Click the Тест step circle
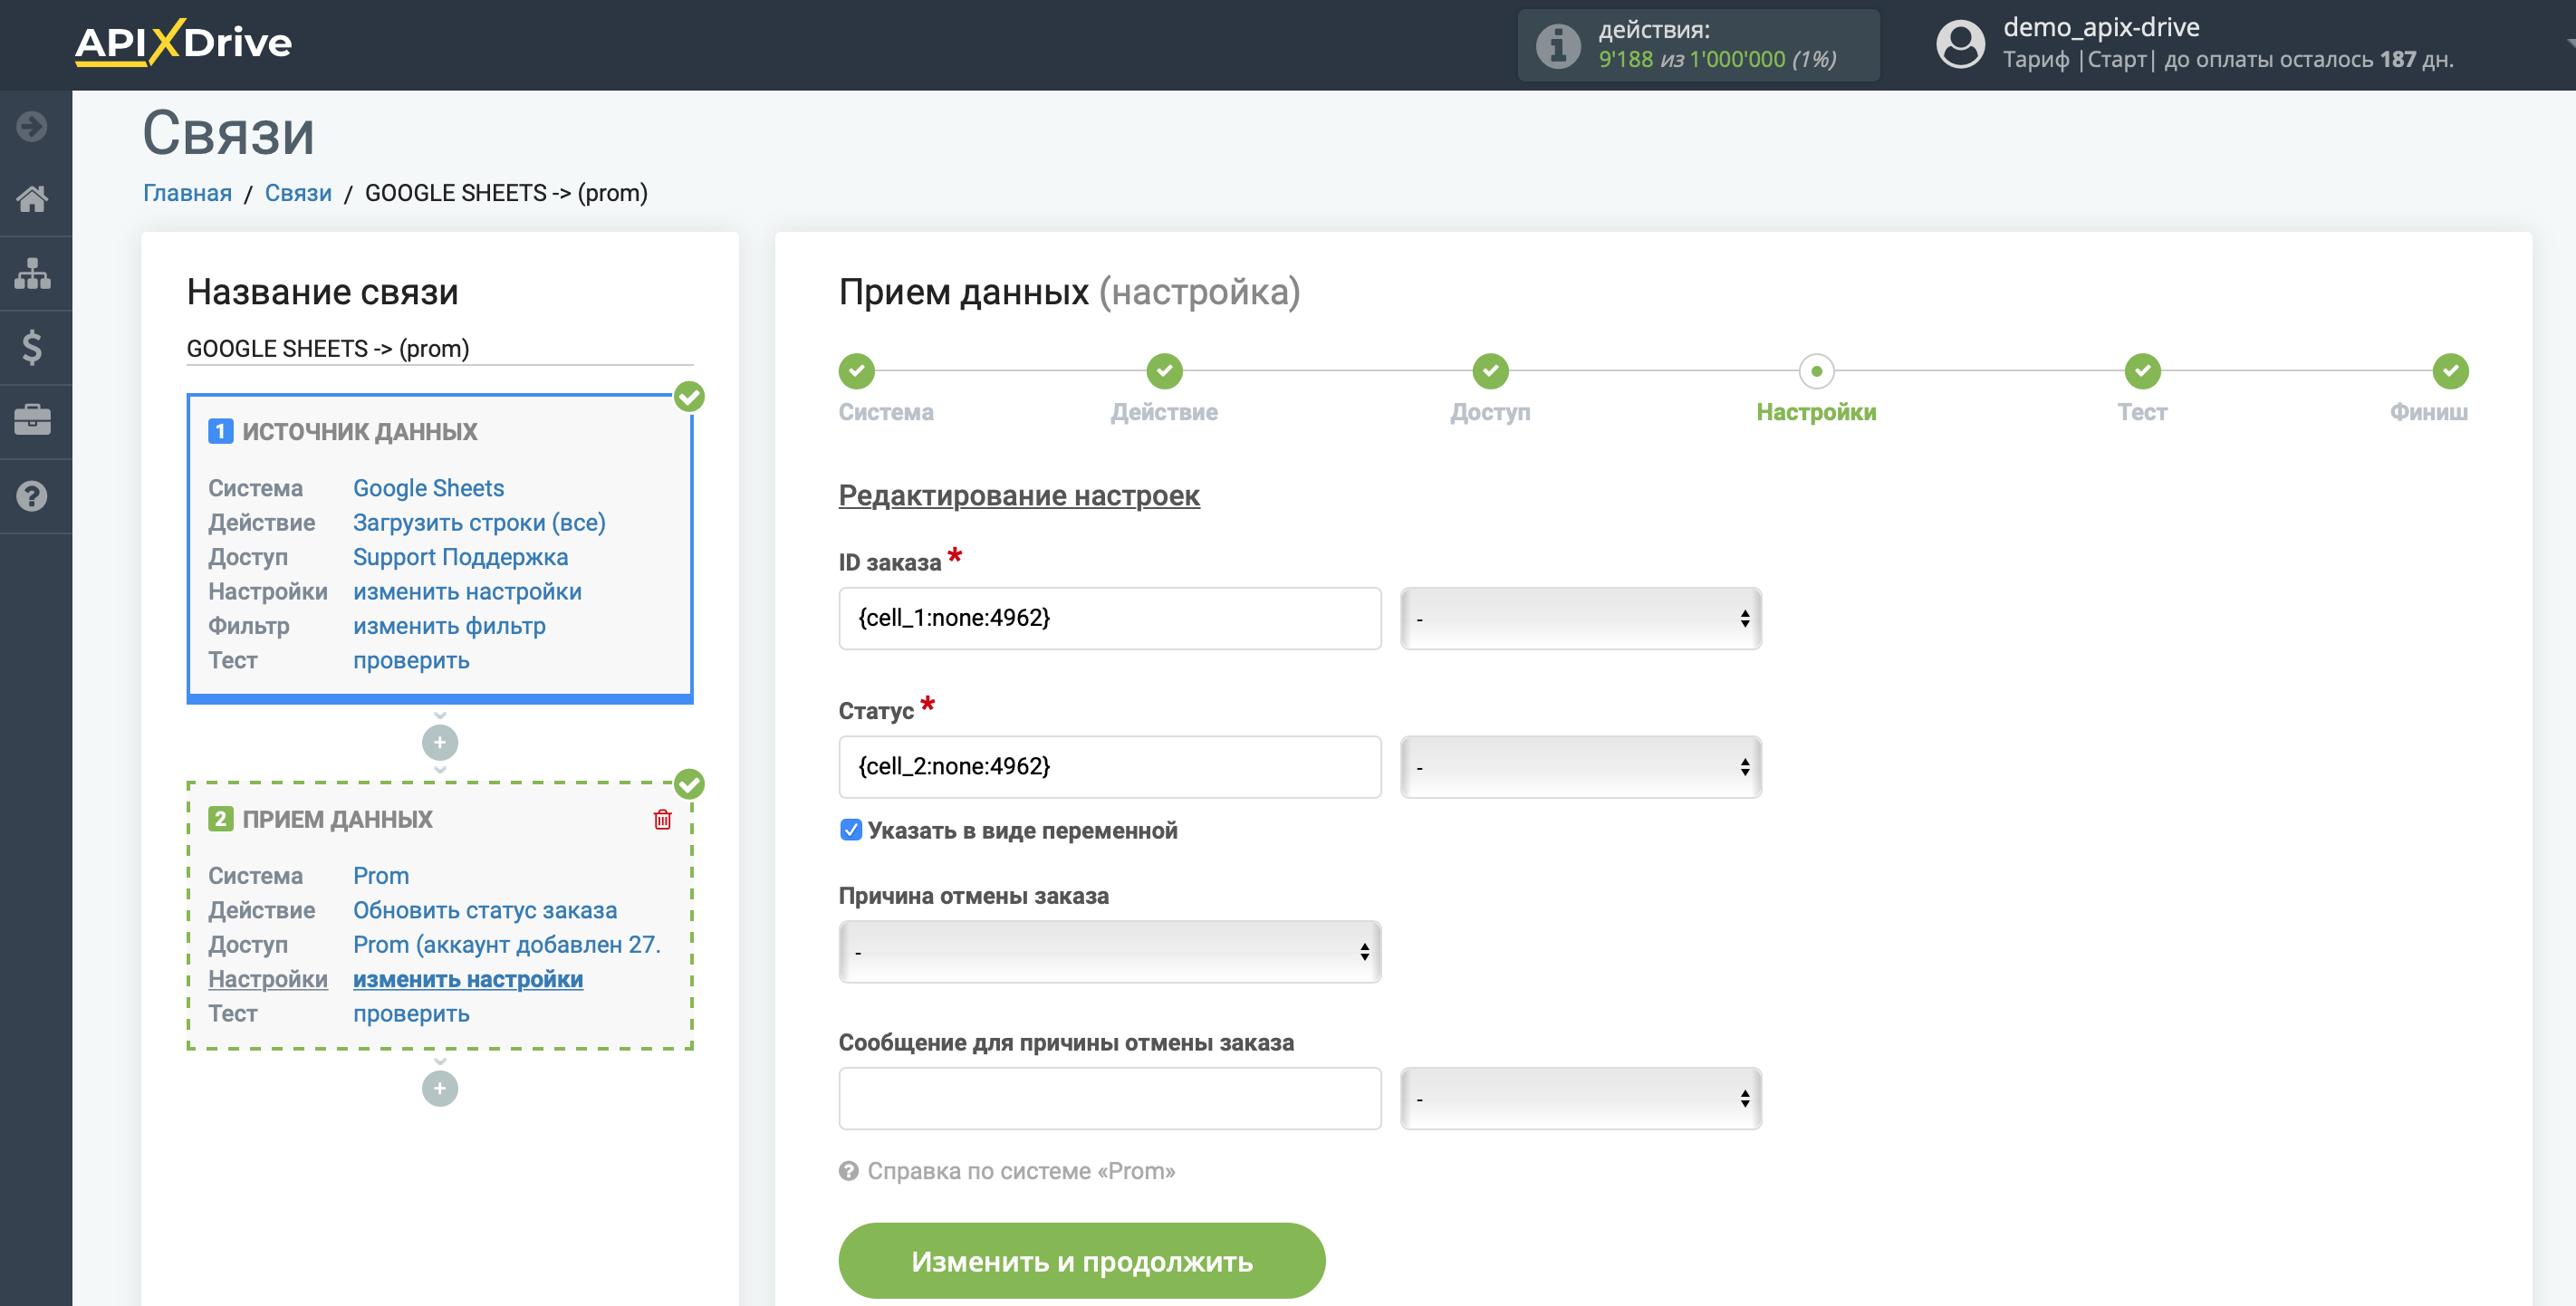This screenshot has height=1306, width=2576. point(2142,371)
